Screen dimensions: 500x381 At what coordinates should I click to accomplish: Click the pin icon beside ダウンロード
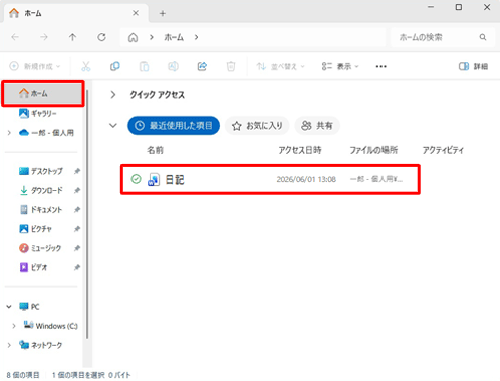[x=77, y=190]
